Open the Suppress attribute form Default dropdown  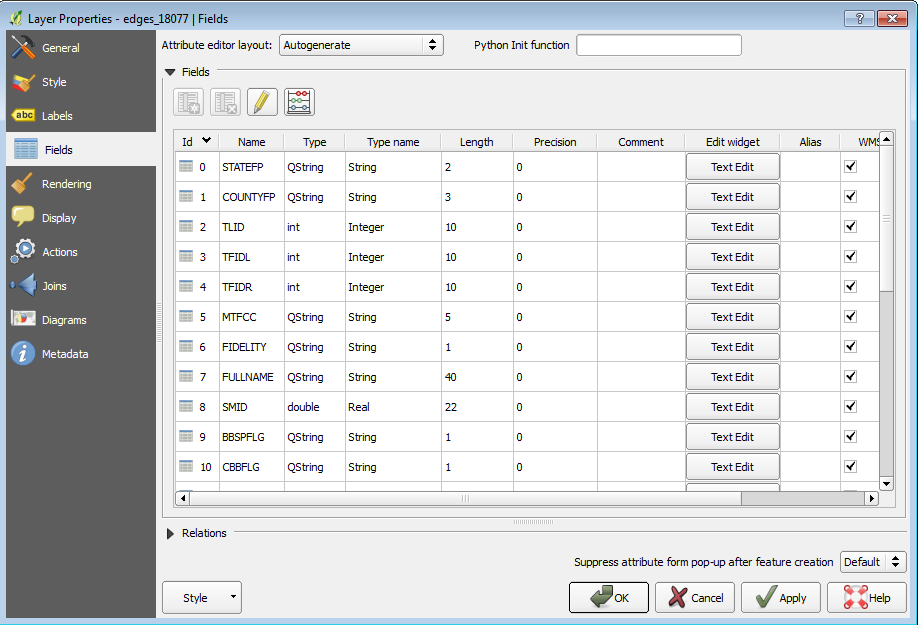pyautogui.click(x=873, y=562)
